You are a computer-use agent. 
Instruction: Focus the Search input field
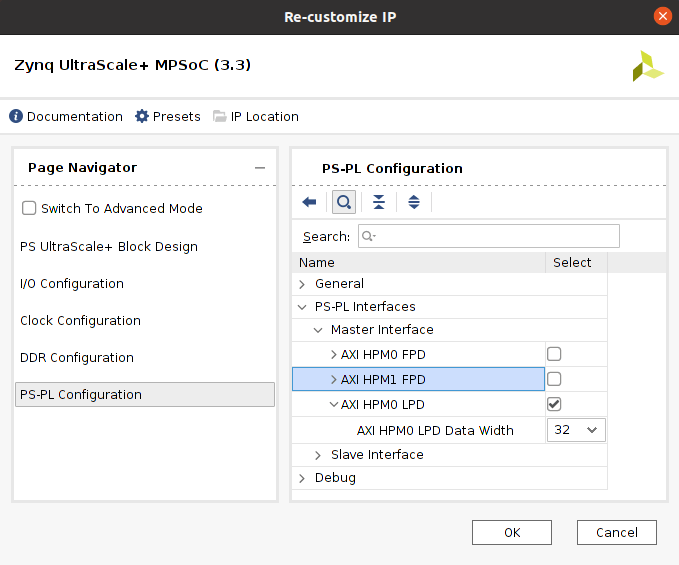point(489,236)
